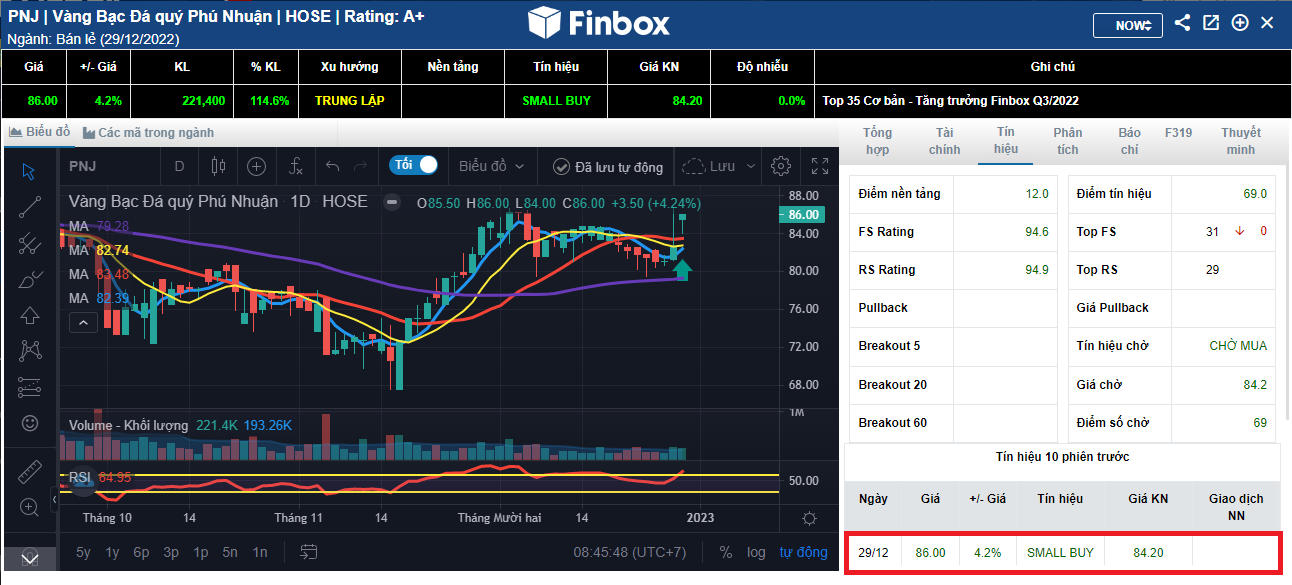This screenshot has height=585, width=1292.
Task: Set chart range to 1y
Action: click(x=113, y=552)
